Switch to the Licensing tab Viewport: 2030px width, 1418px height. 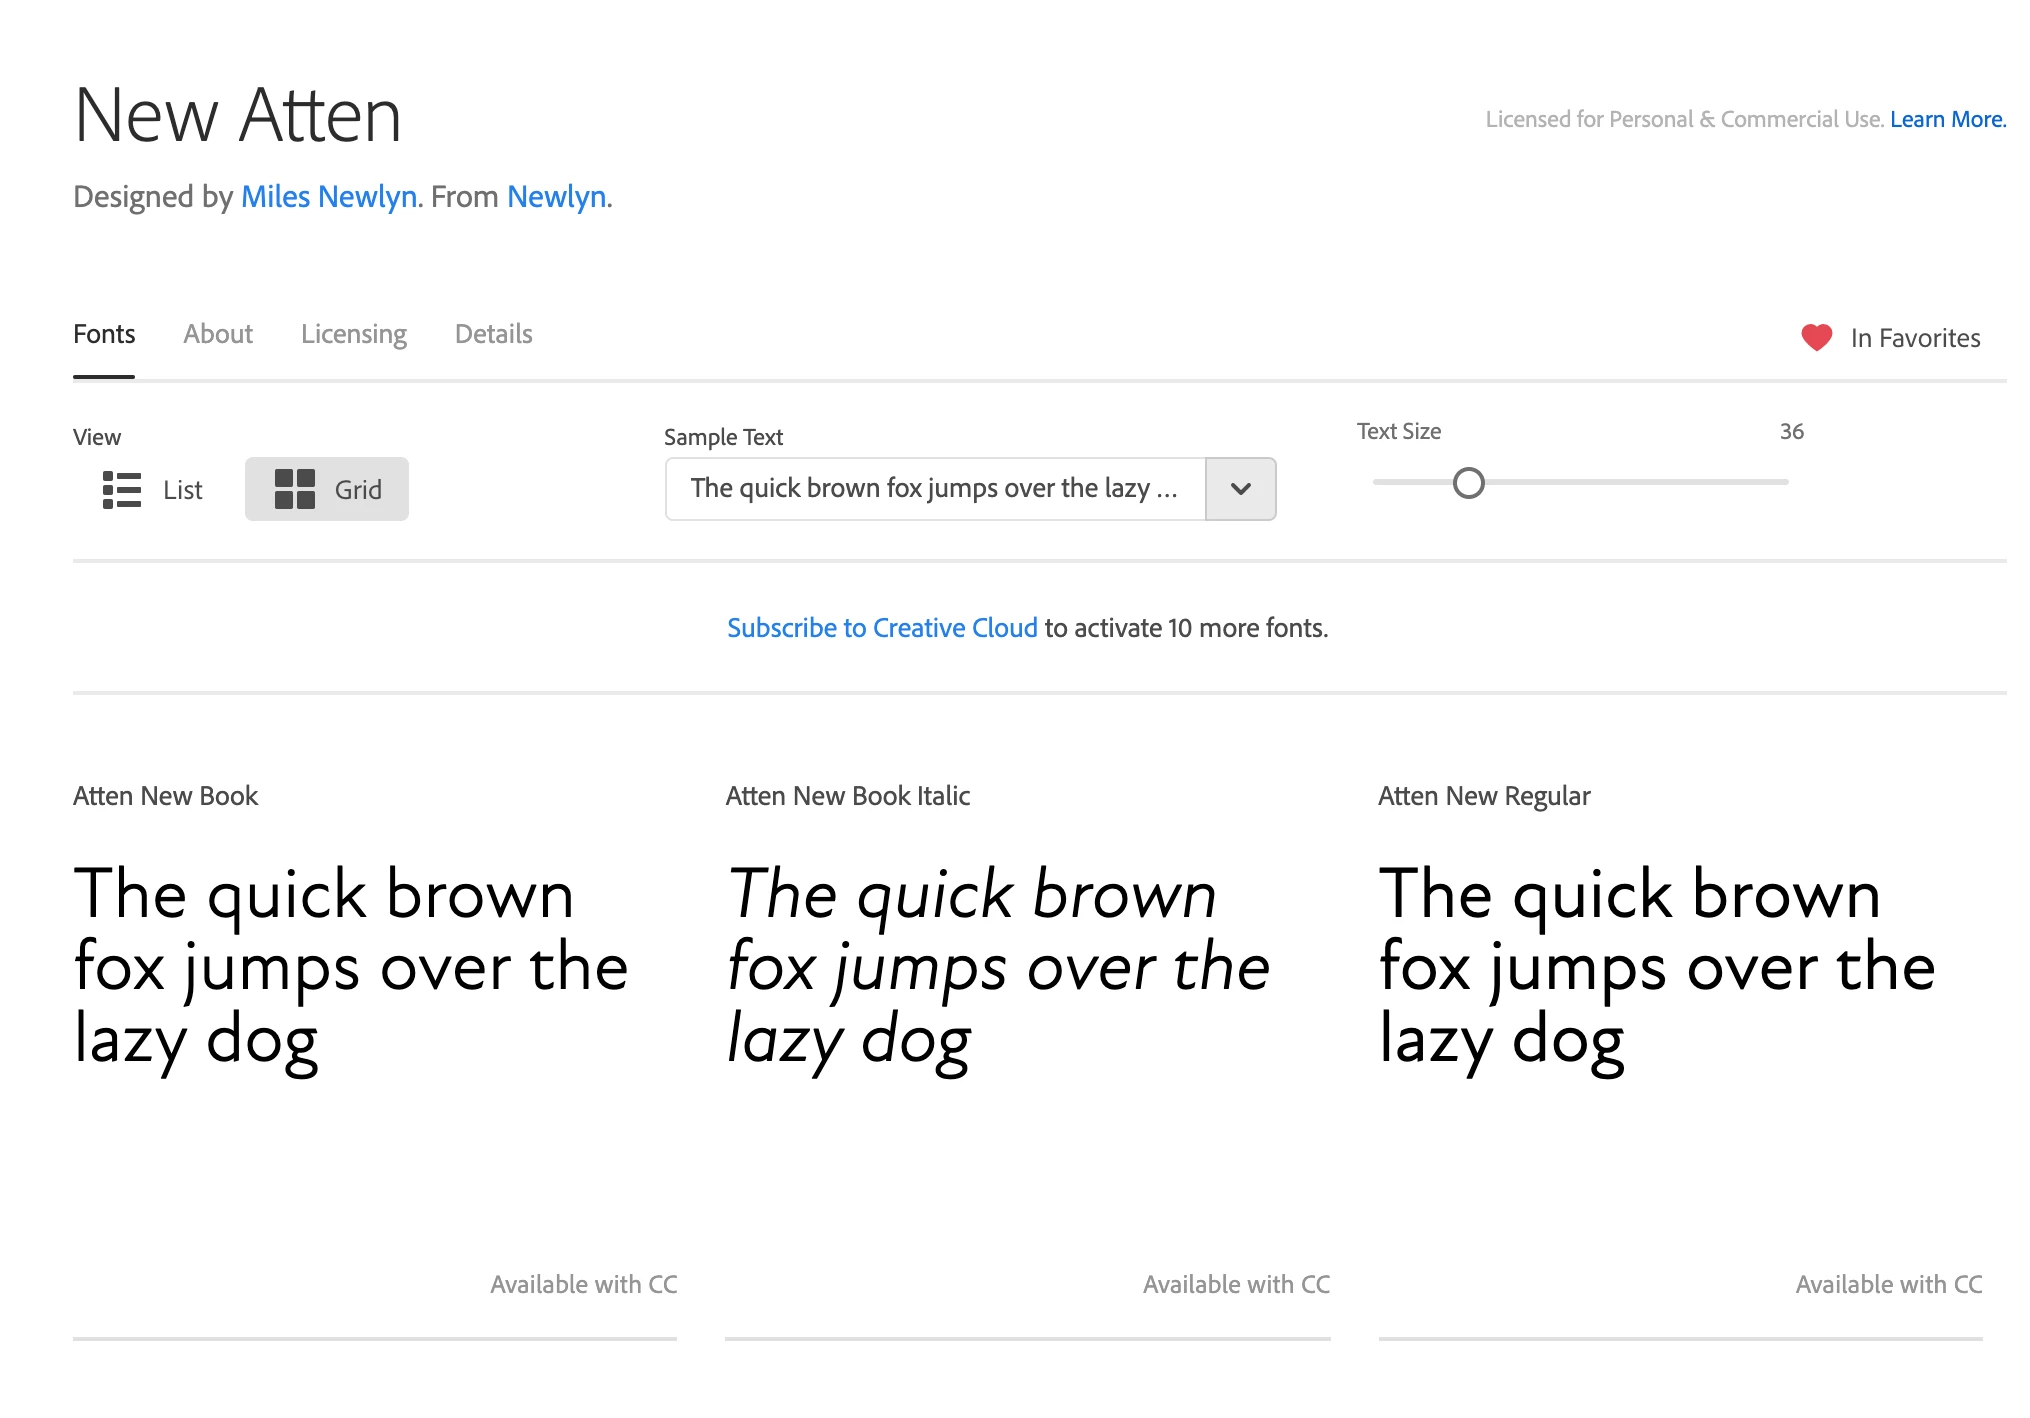click(x=354, y=334)
